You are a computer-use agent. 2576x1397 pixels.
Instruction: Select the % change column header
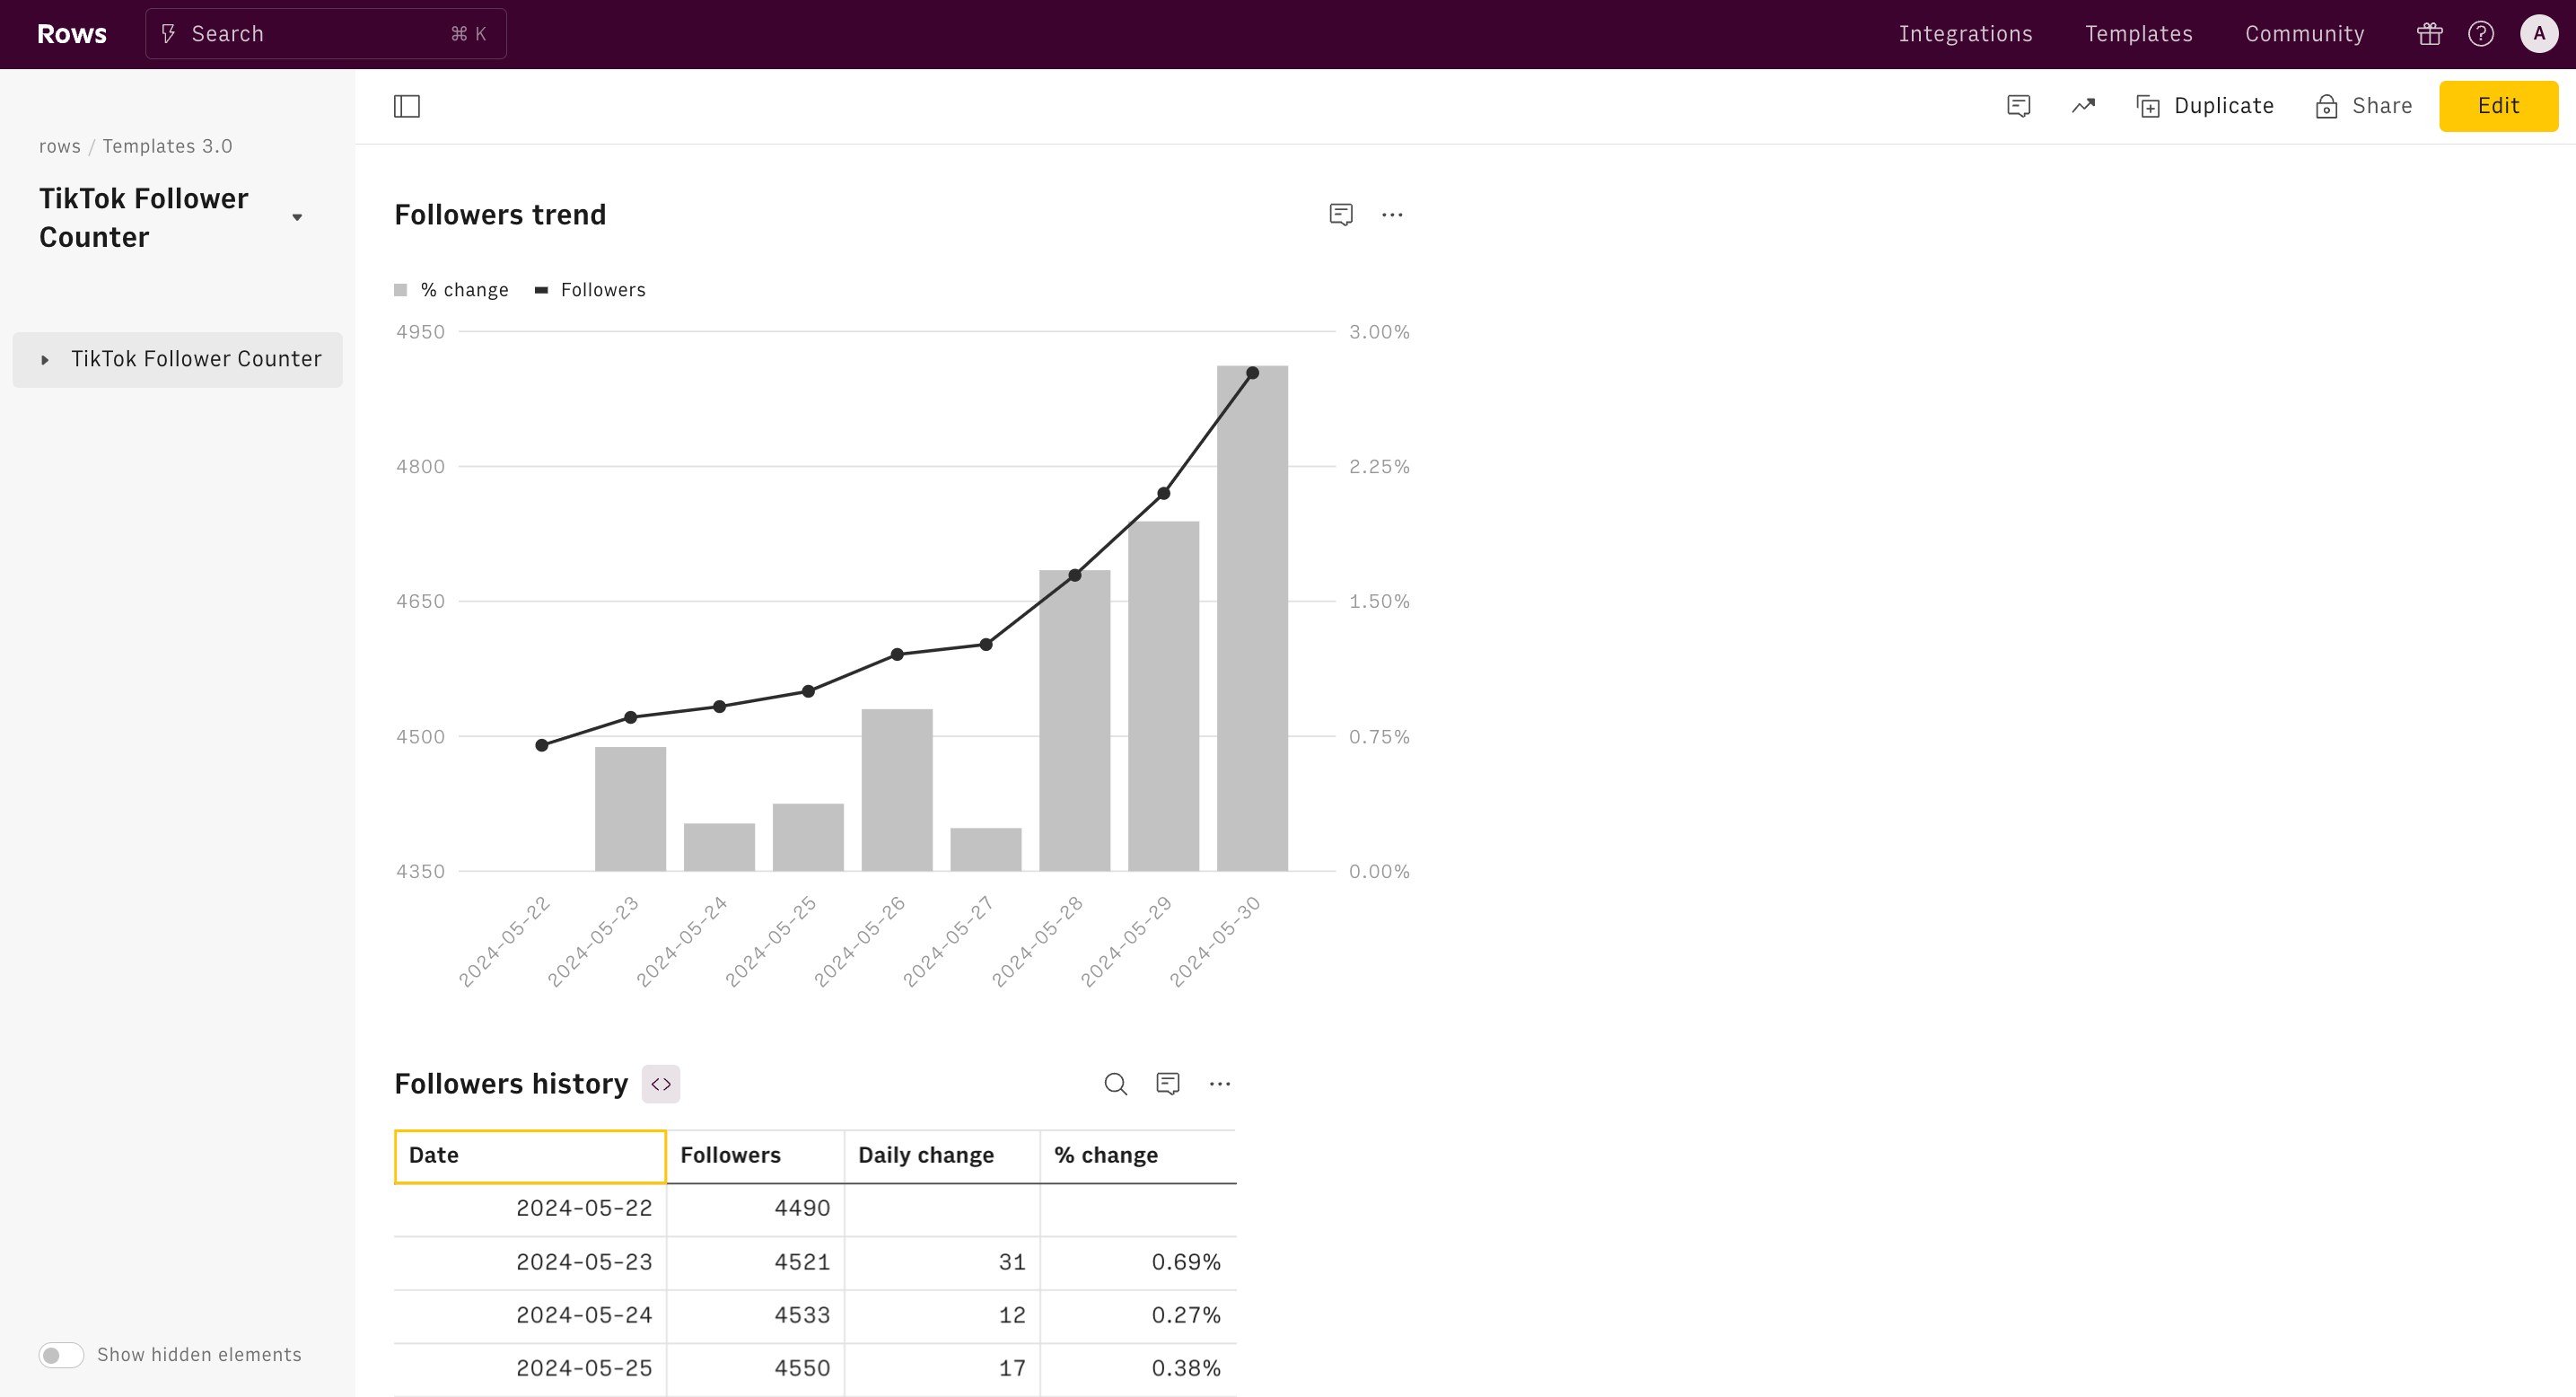[x=1138, y=1156]
